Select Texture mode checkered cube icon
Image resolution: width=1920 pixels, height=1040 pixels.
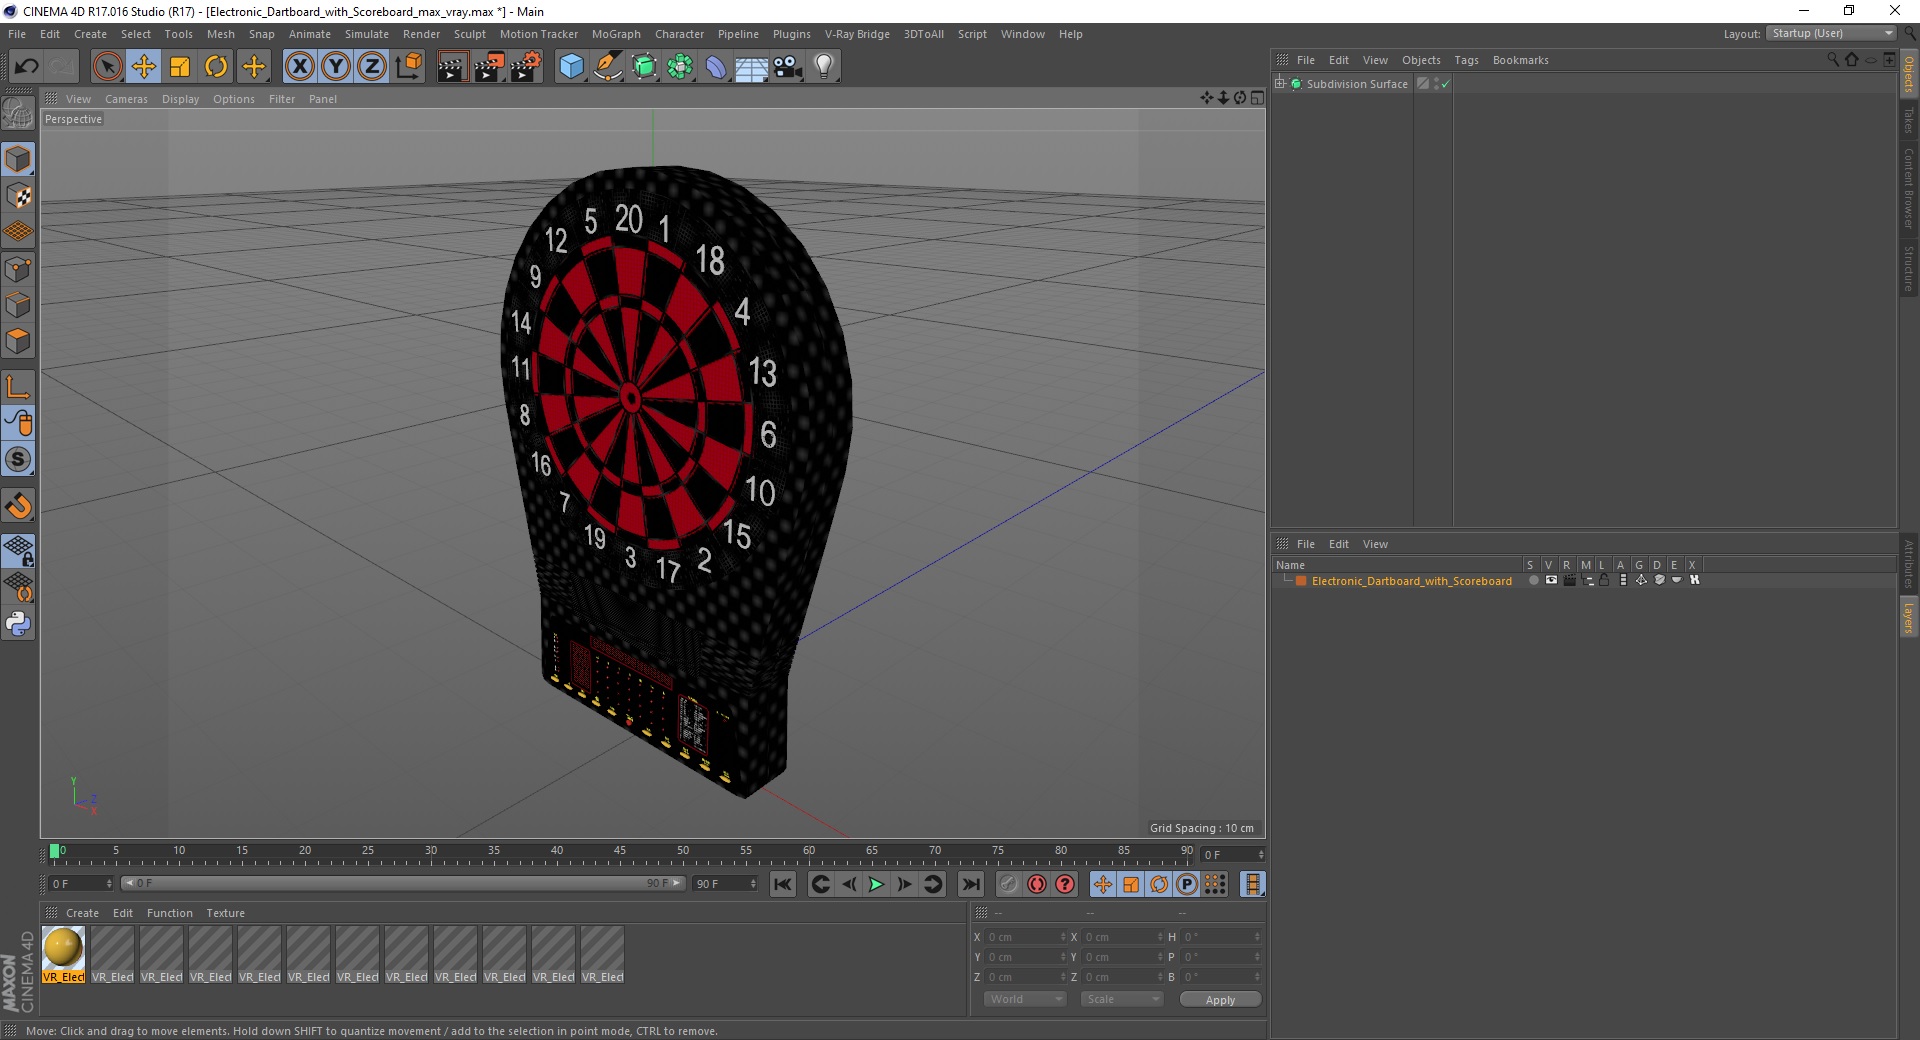point(18,196)
